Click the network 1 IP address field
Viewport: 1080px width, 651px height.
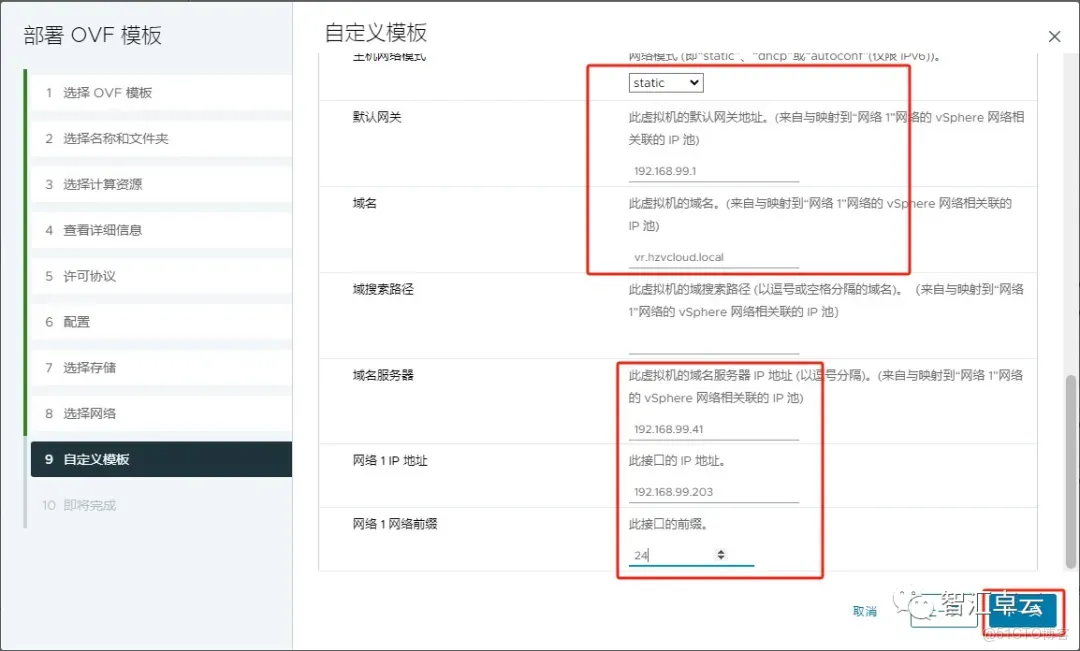(714, 492)
